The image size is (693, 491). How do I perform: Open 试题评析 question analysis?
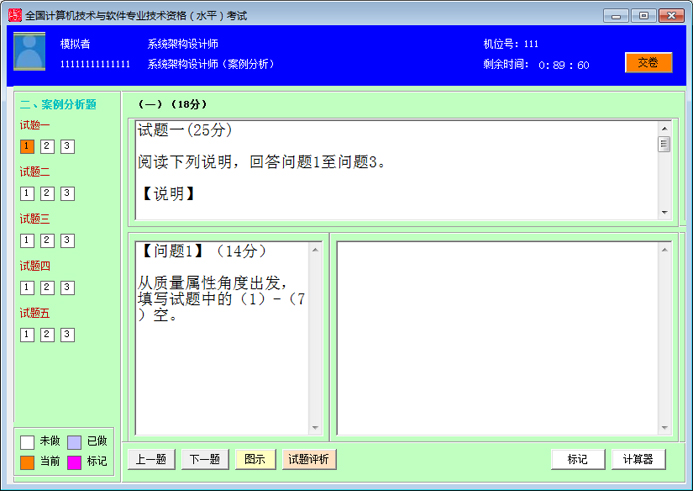(x=309, y=459)
